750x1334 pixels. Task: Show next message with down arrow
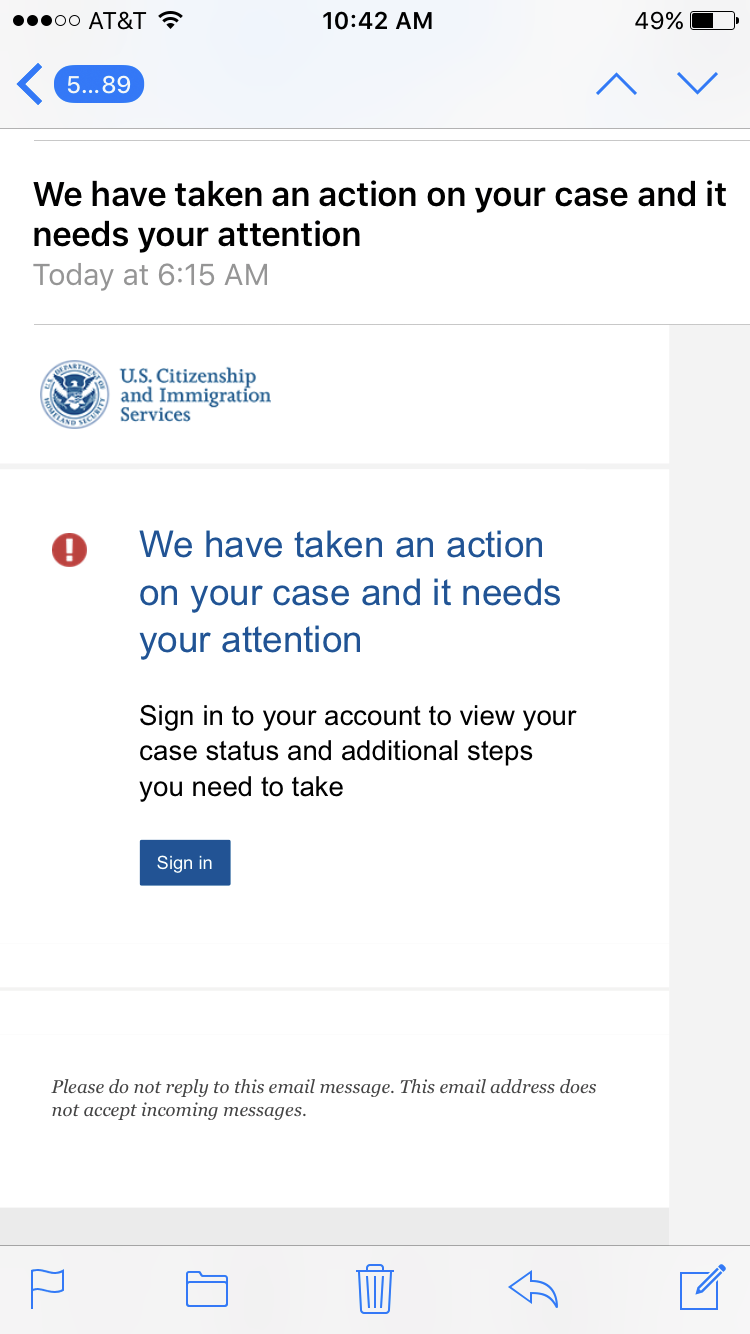[x=697, y=84]
